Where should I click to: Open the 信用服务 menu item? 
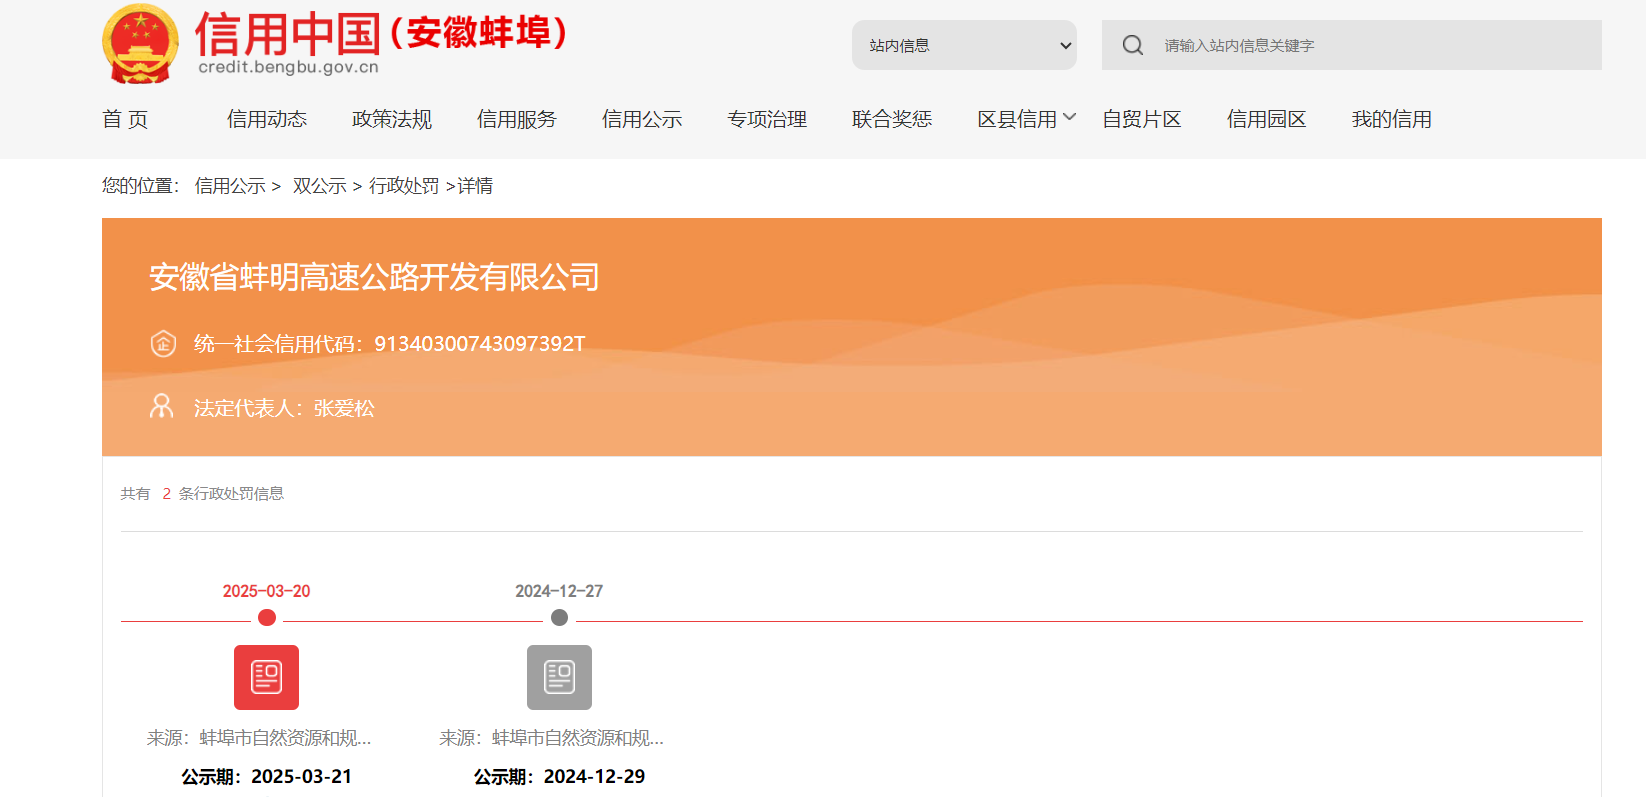click(x=517, y=119)
